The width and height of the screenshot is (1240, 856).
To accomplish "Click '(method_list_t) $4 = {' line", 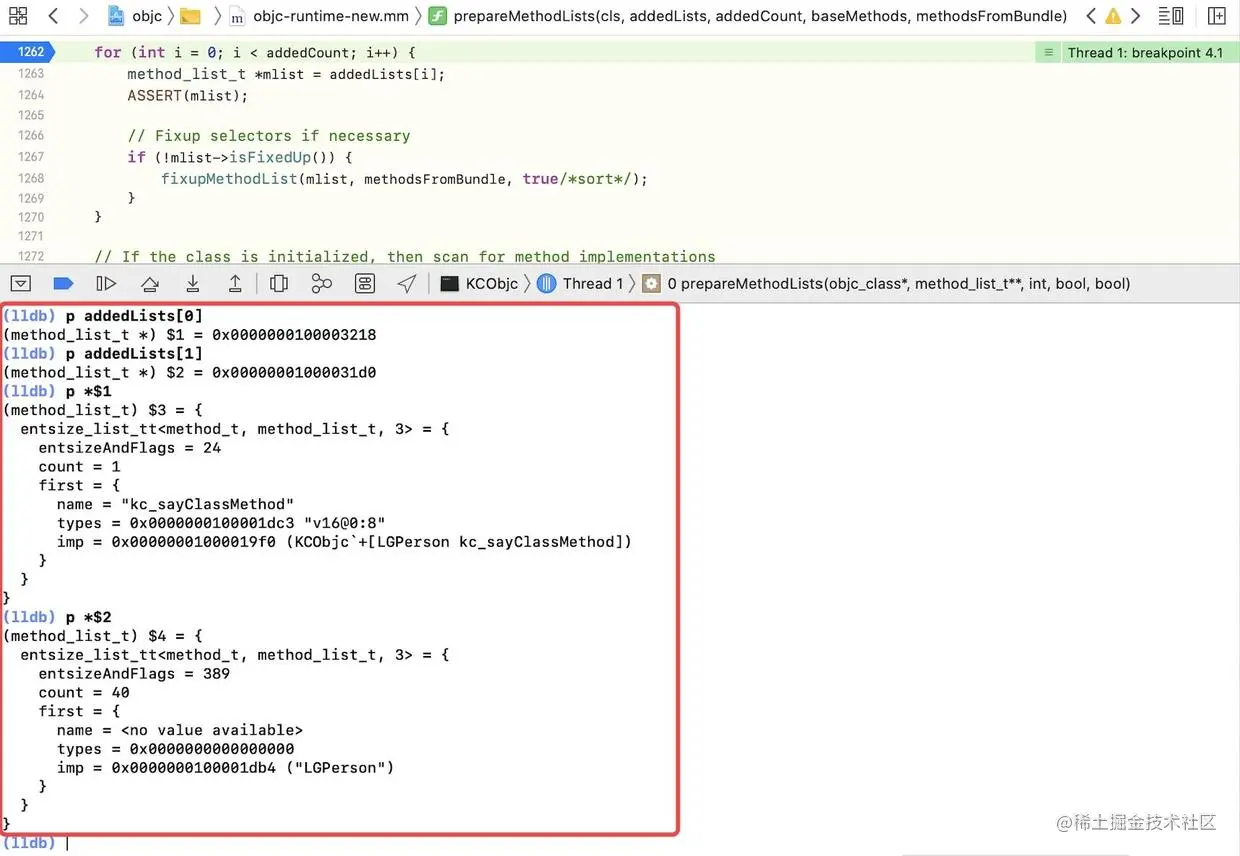I will click(102, 637).
